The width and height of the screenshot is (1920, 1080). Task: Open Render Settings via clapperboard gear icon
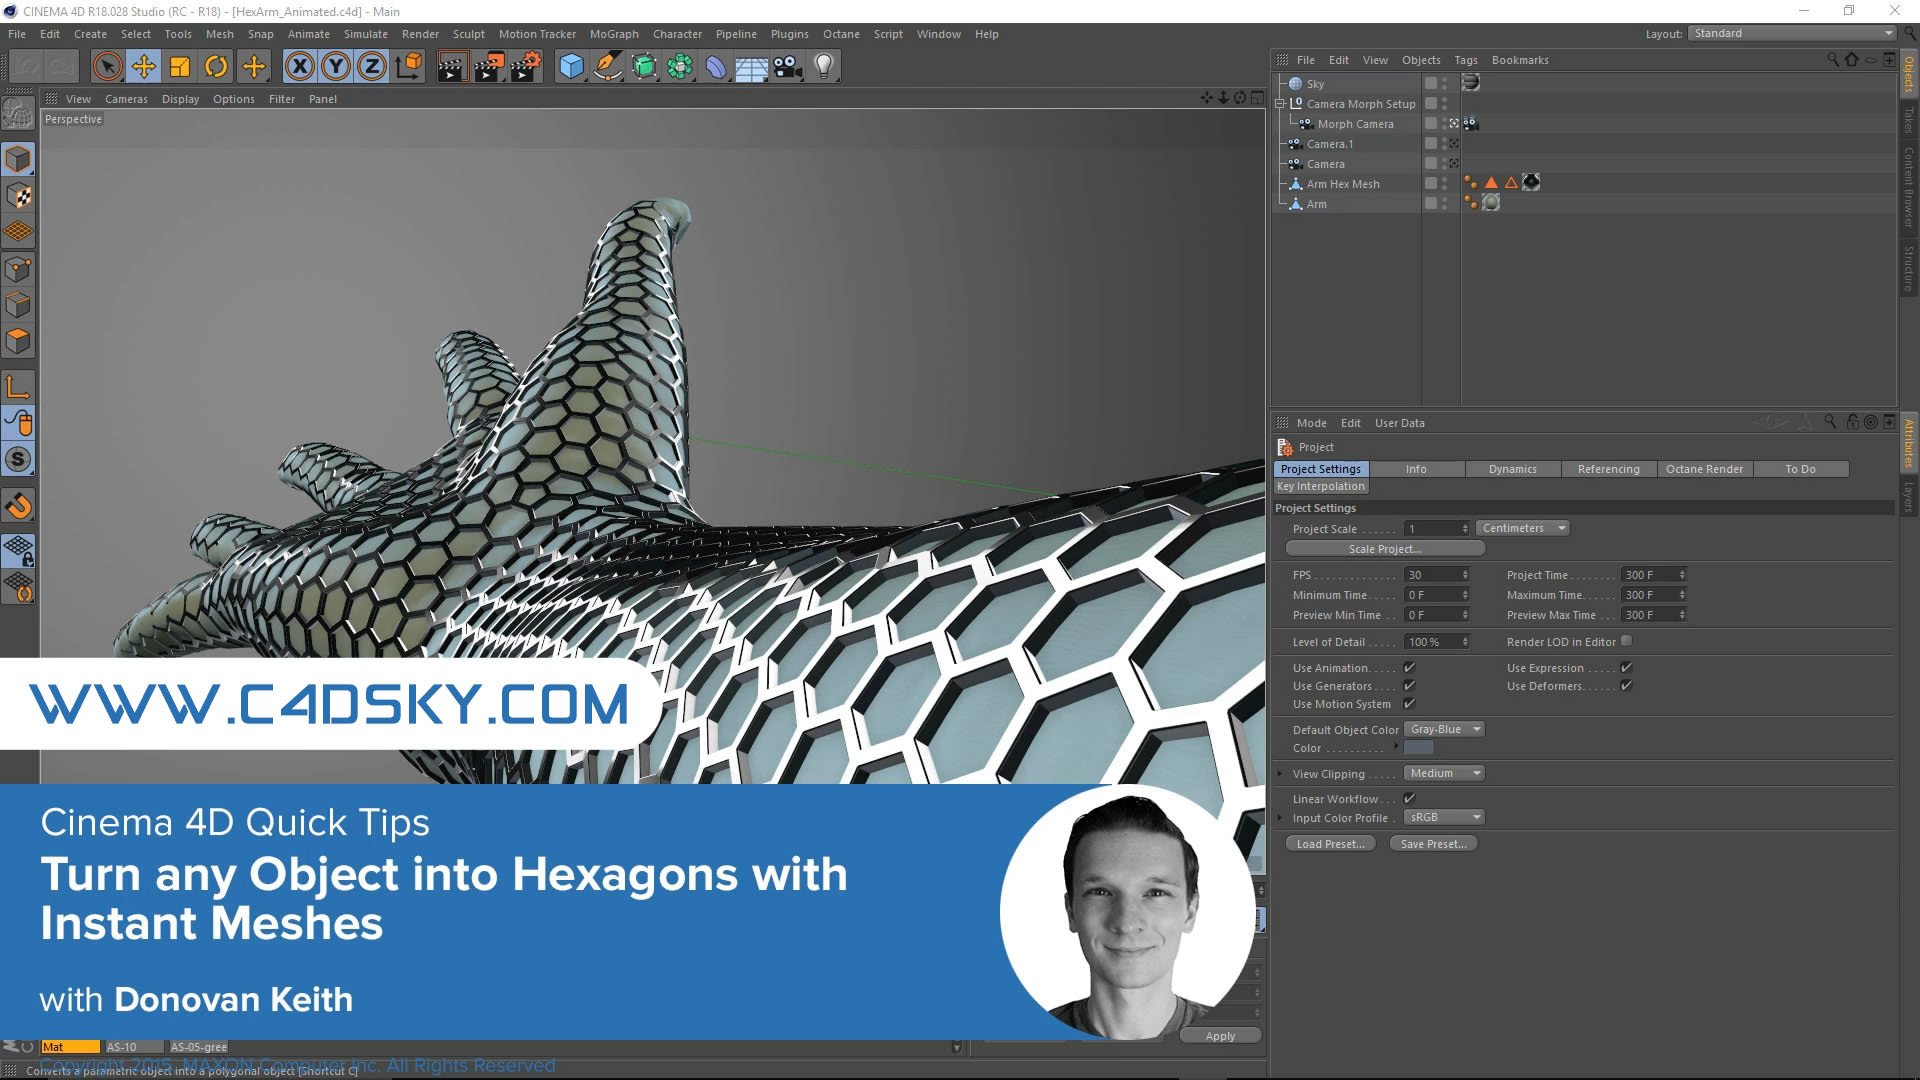coord(524,66)
